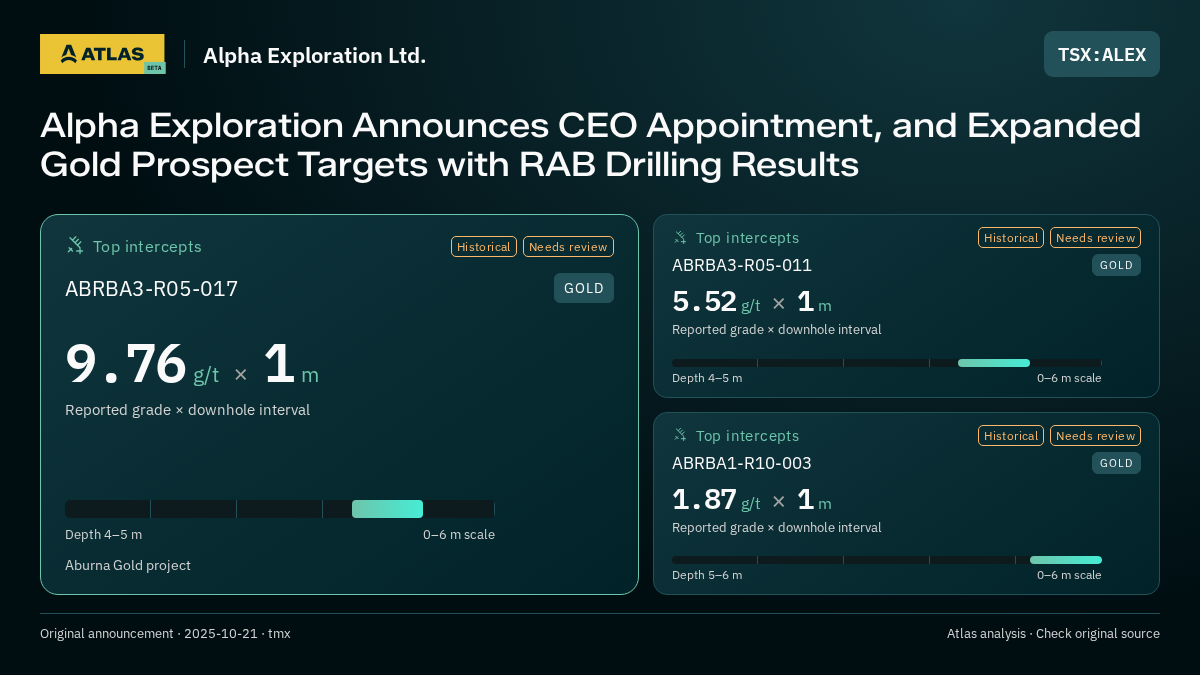Click the TSX:ALEX ticker badge
1200x675 pixels.
click(1102, 54)
